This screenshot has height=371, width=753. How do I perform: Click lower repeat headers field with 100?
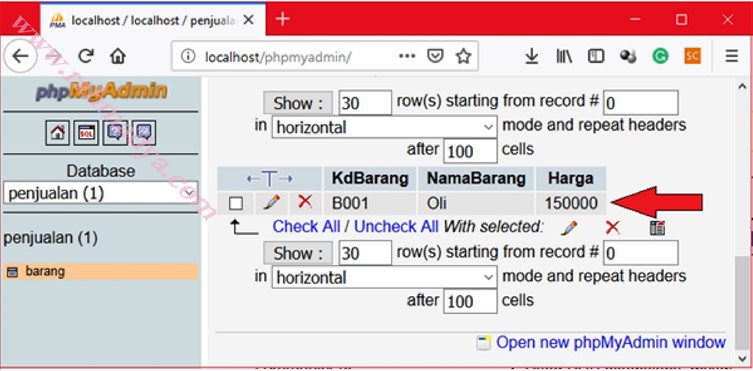point(470,302)
